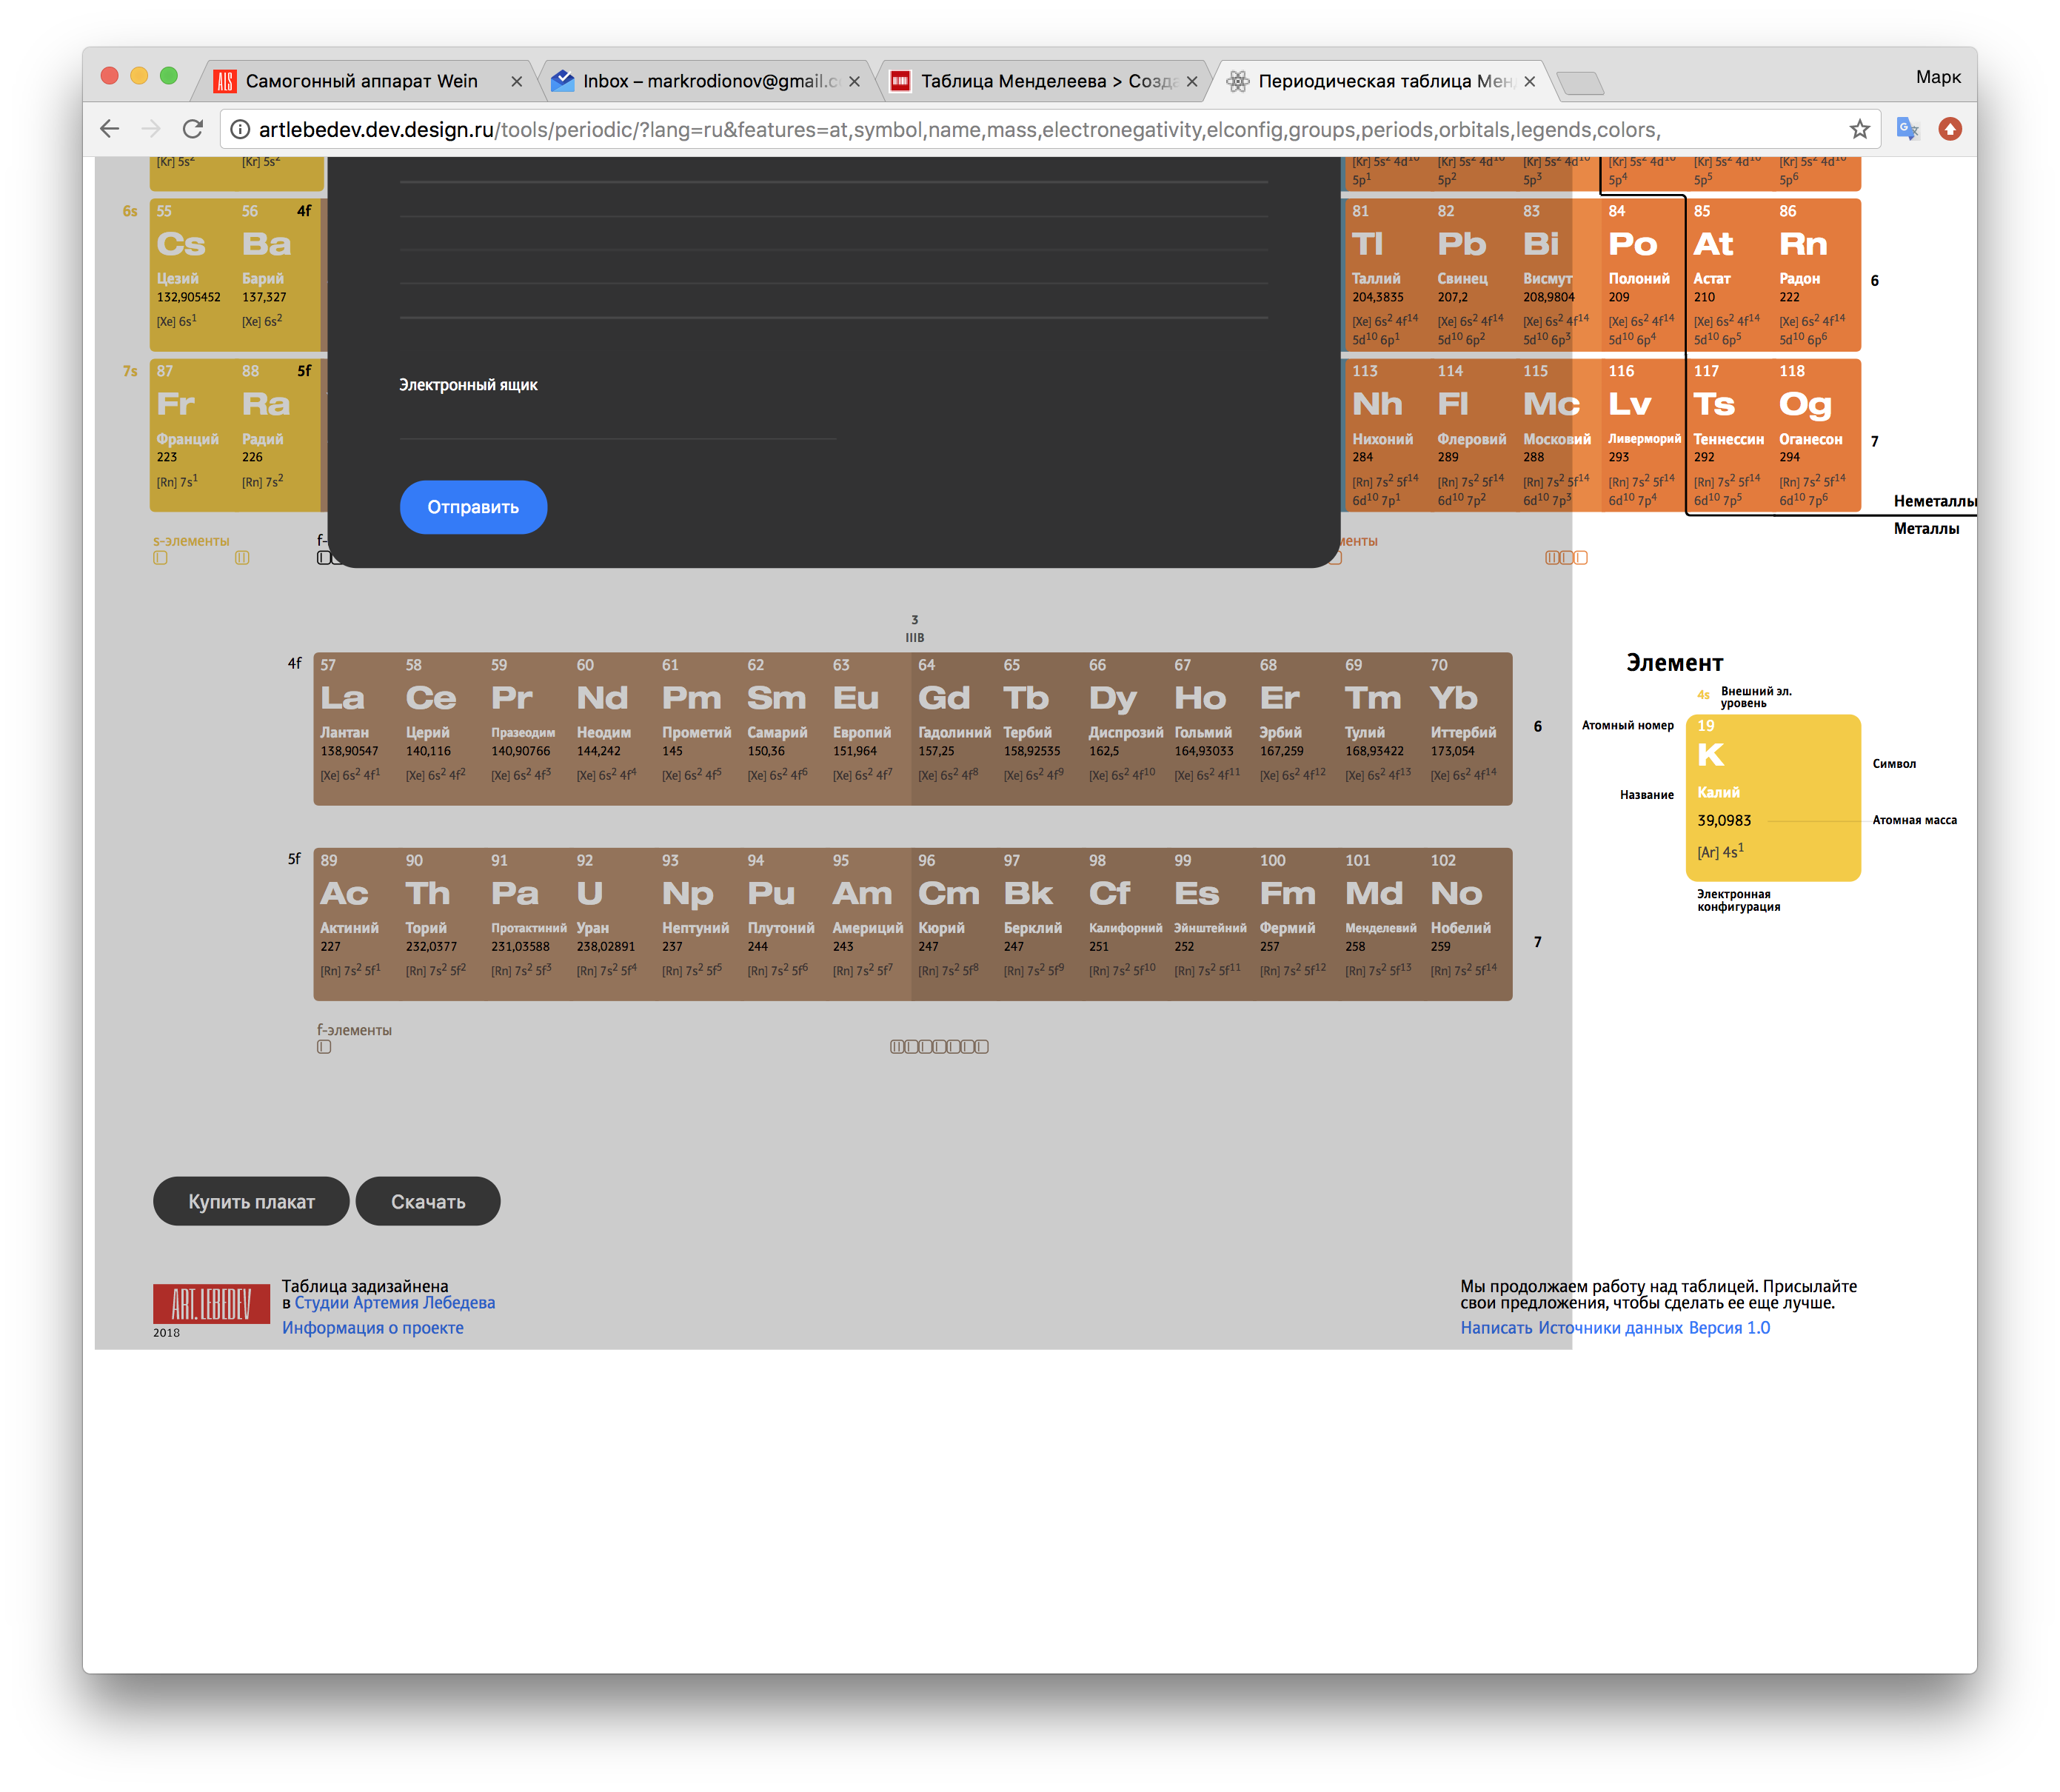
Task: Open Информация о проекте link
Action: click(372, 1327)
